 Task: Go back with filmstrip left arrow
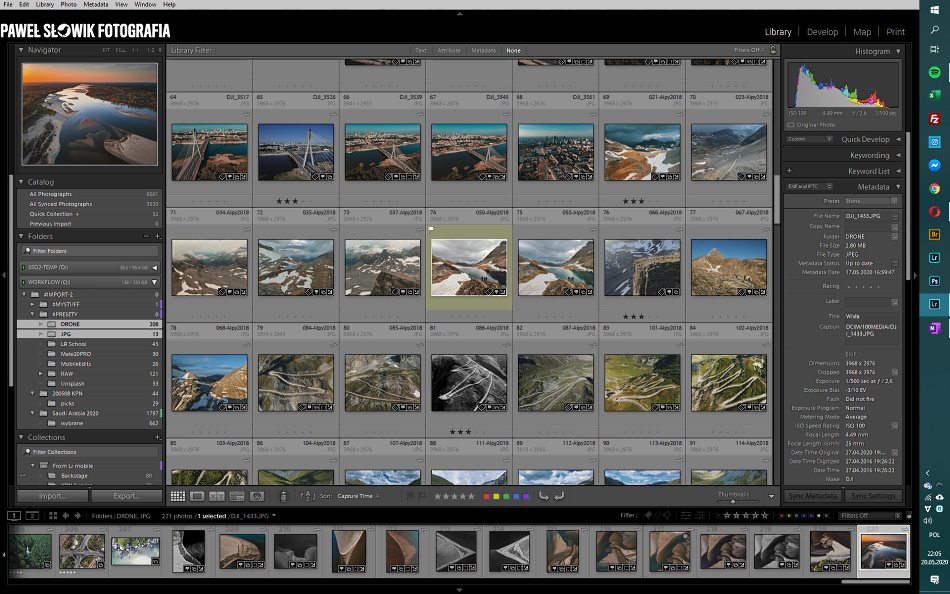coord(65,516)
